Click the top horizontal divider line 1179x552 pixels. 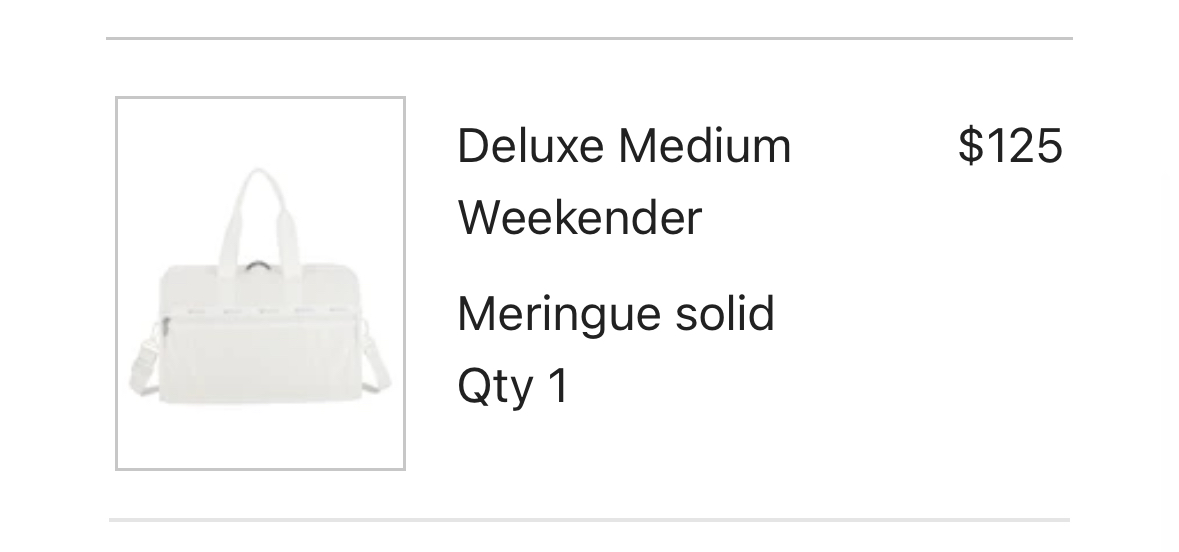point(590,38)
